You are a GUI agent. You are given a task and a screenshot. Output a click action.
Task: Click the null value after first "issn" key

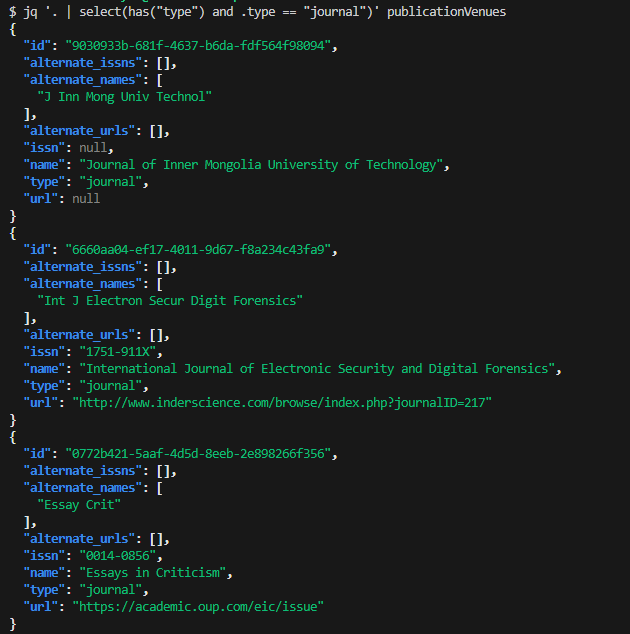[x=86, y=147]
